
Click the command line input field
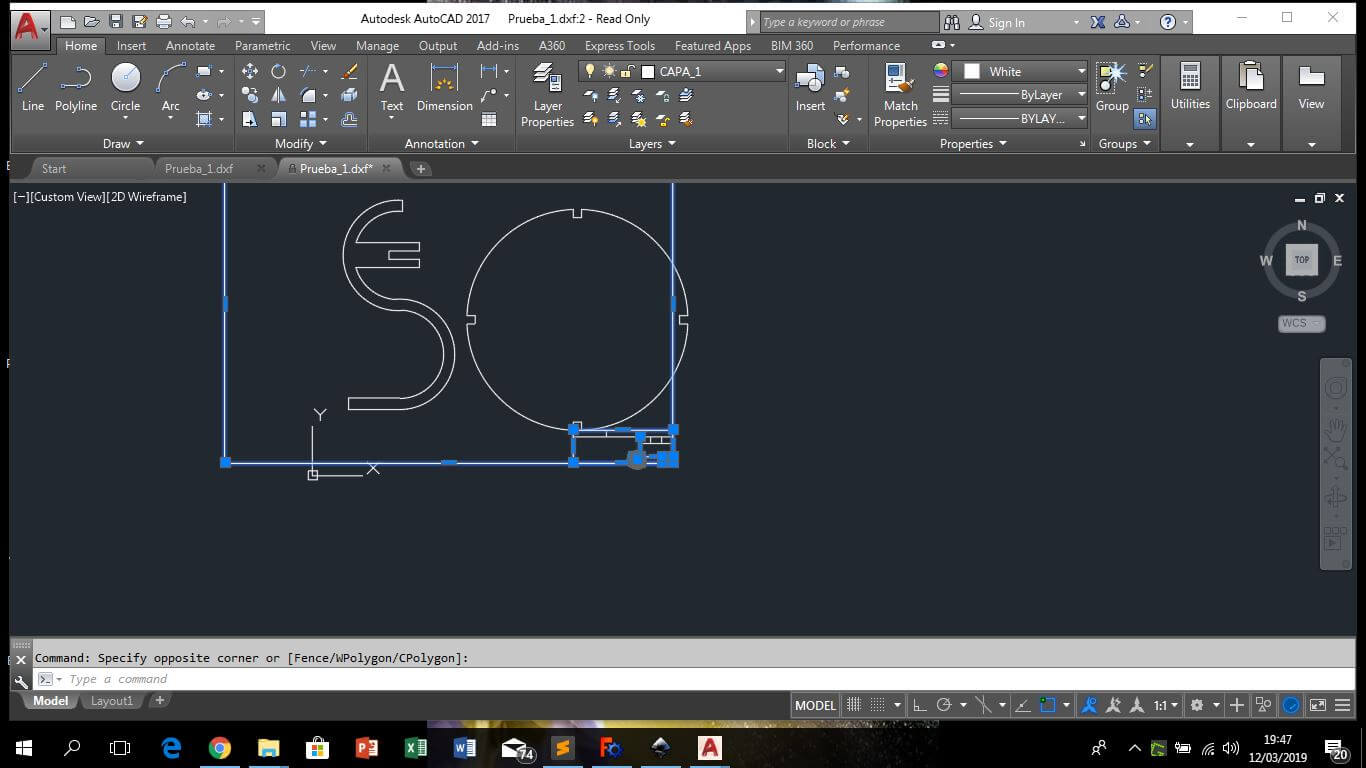tap(400, 679)
